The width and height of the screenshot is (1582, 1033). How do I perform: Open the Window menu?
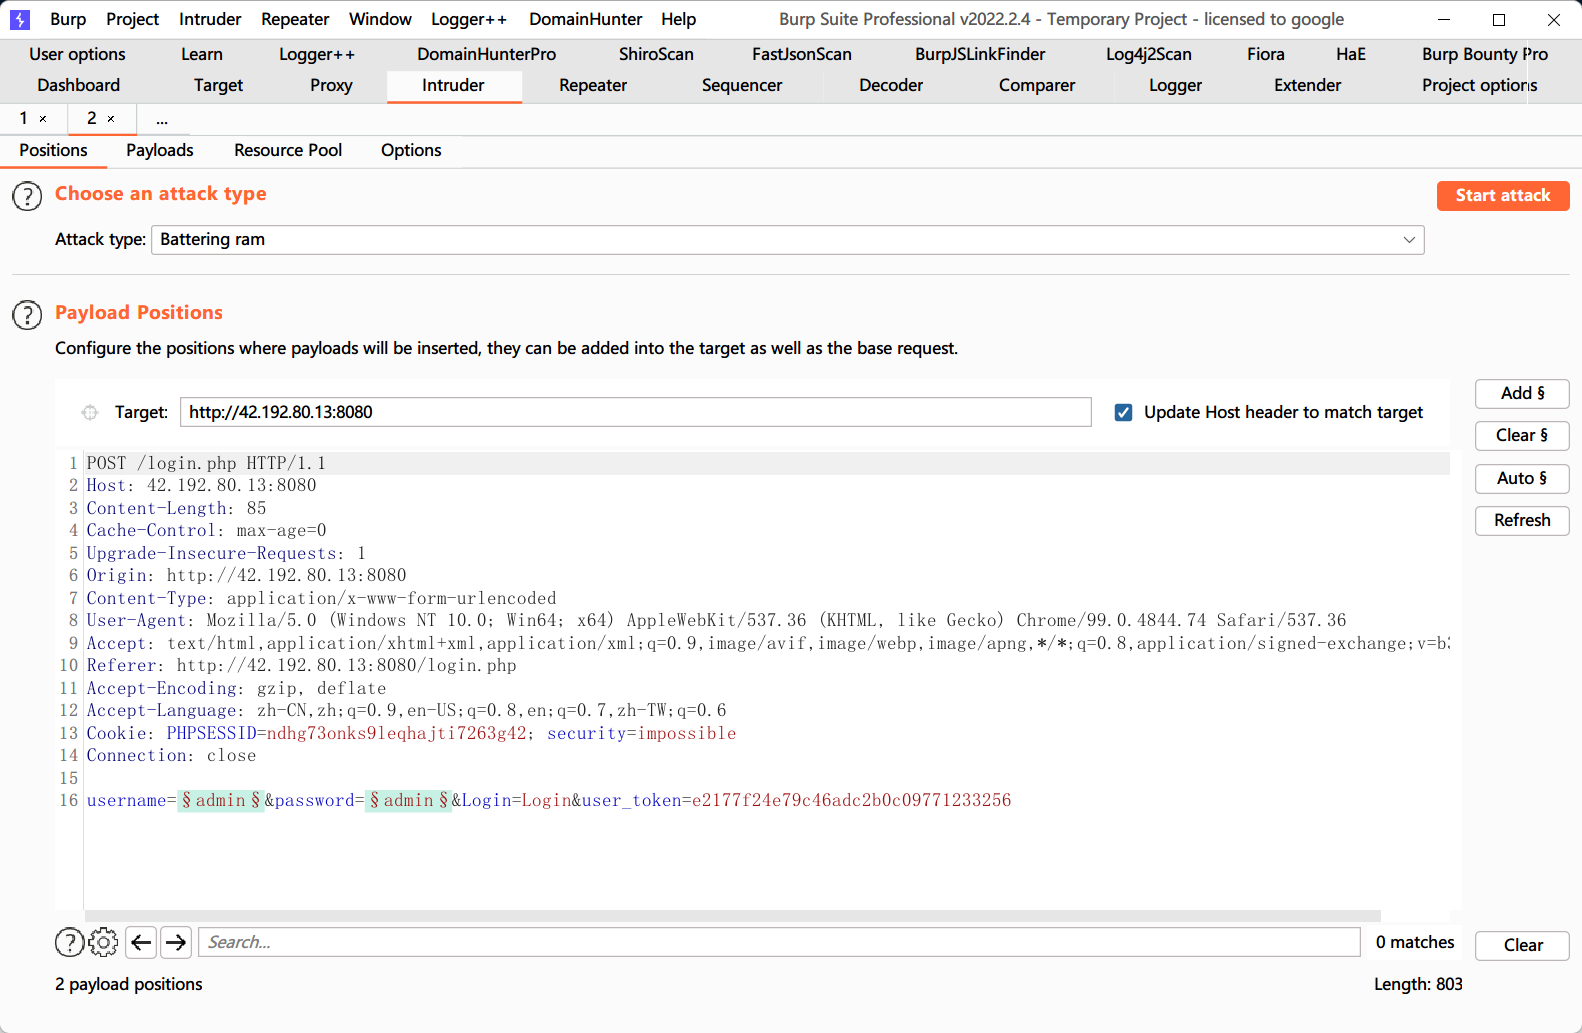(x=380, y=19)
